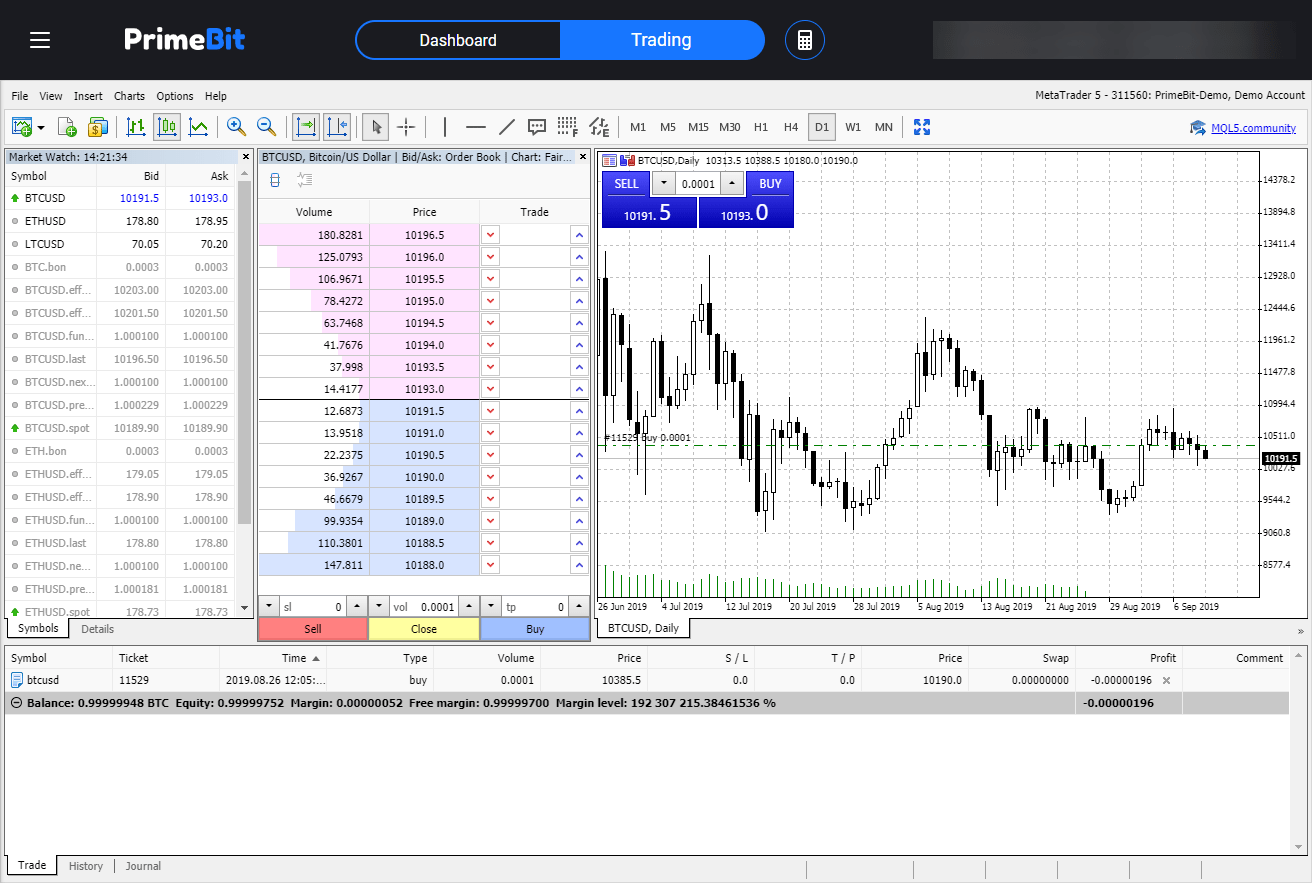Image resolution: width=1312 pixels, height=883 pixels.
Task: Toggle chart shift from right border
Action: pyautogui.click(x=337, y=127)
